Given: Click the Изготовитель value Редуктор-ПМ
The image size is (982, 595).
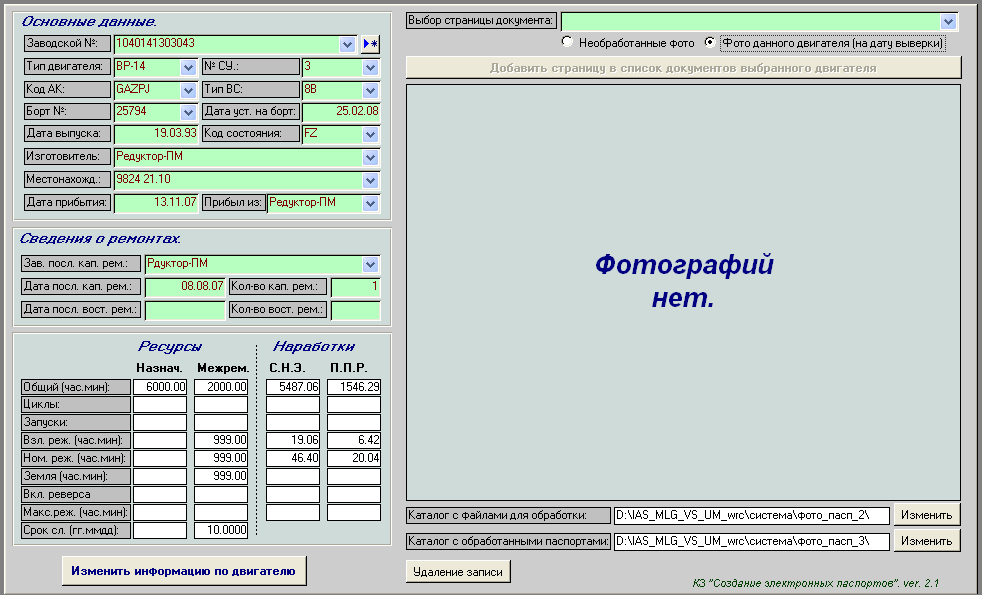Looking at the screenshot, I should pyautogui.click(x=150, y=157).
